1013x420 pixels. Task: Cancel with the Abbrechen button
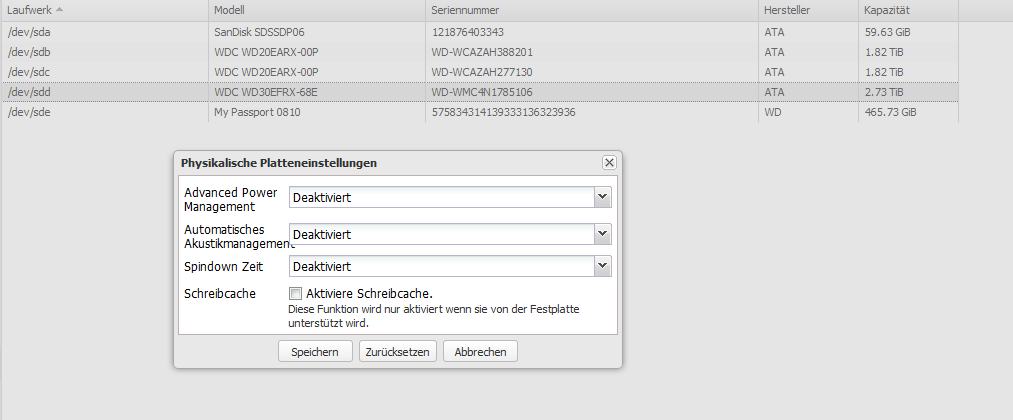pyautogui.click(x=480, y=352)
